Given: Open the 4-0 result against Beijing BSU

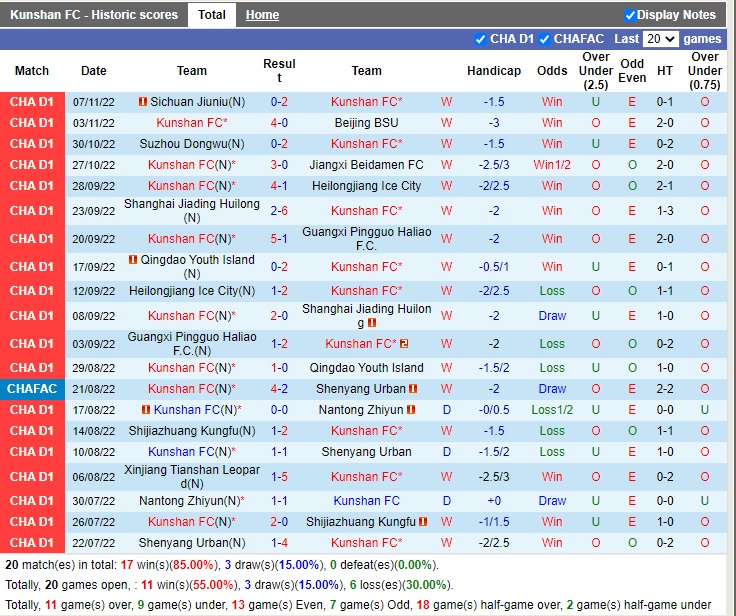Looking at the screenshot, I should pos(279,123).
